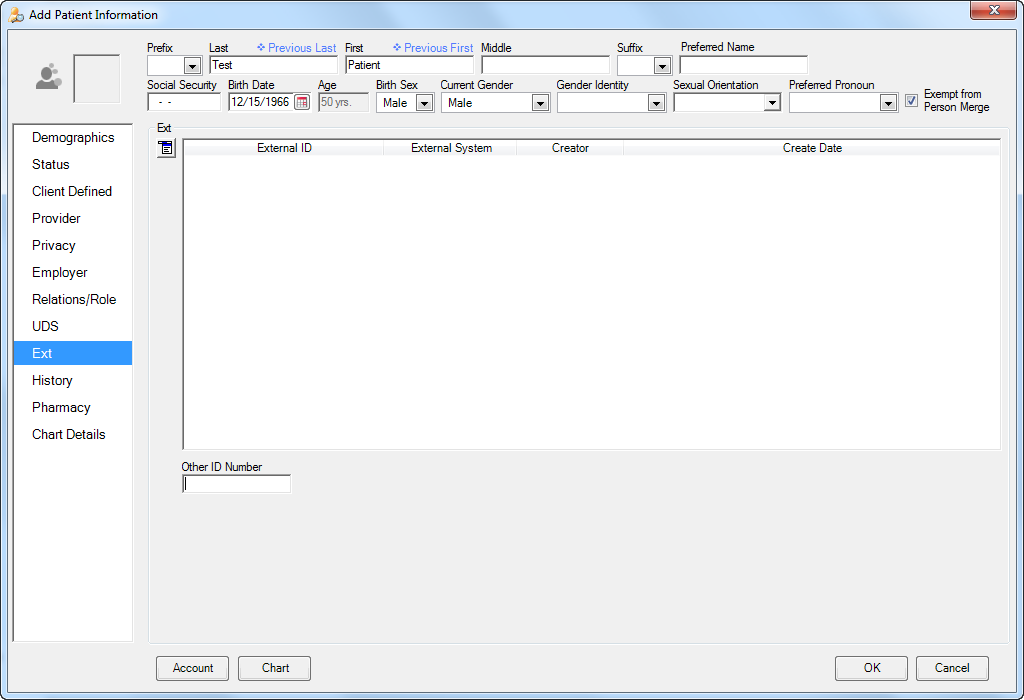
Task: Click the Other ID Number field
Action: (x=236, y=484)
